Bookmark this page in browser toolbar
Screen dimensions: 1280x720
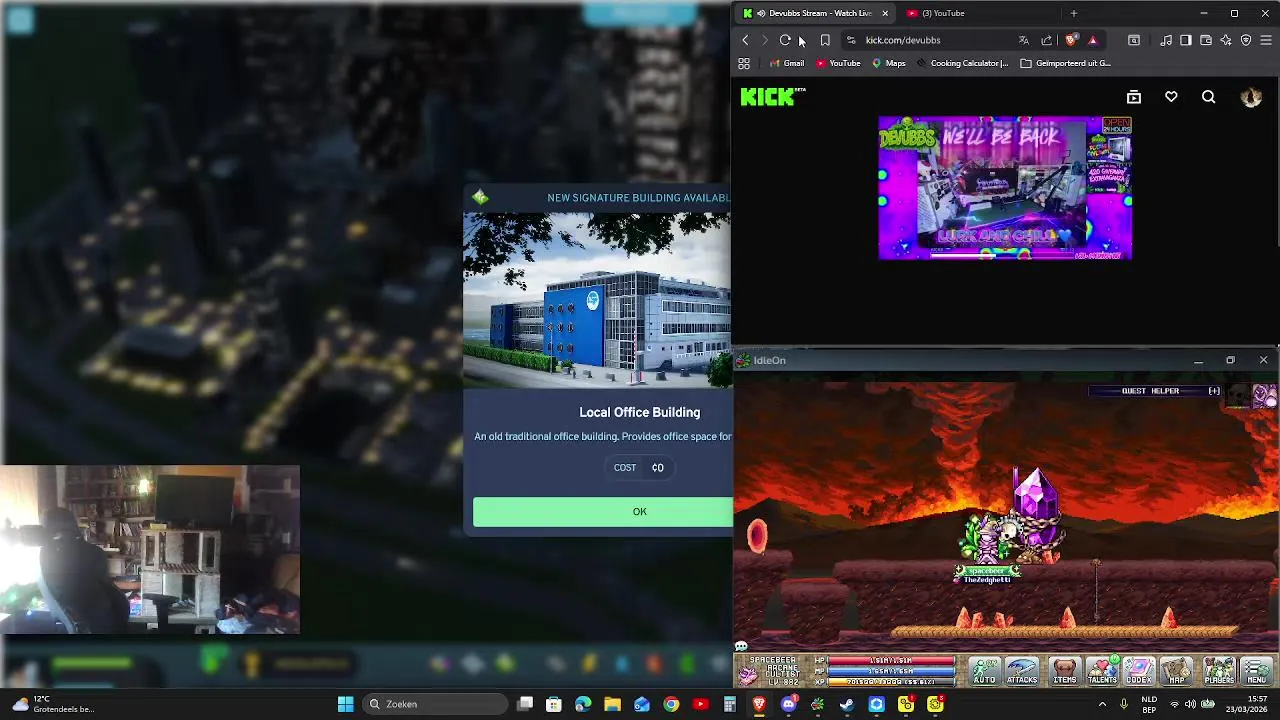(825, 40)
